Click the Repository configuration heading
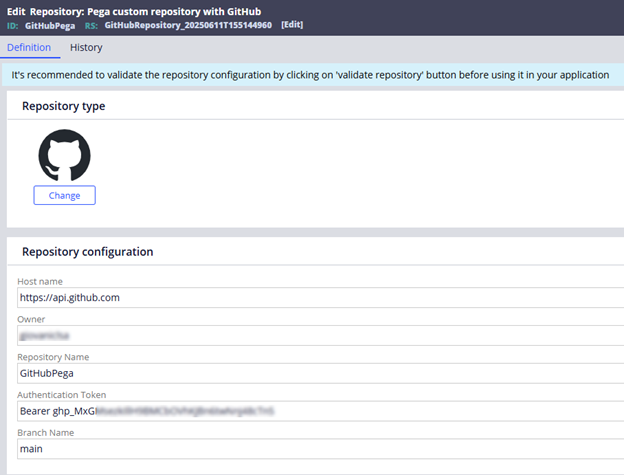Viewport: 624px width, 475px height. 88,252
